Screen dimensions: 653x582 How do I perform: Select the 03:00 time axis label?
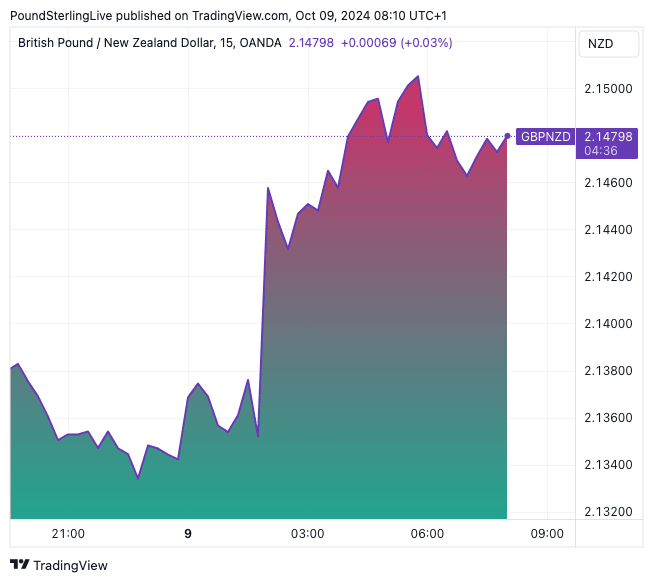308,534
